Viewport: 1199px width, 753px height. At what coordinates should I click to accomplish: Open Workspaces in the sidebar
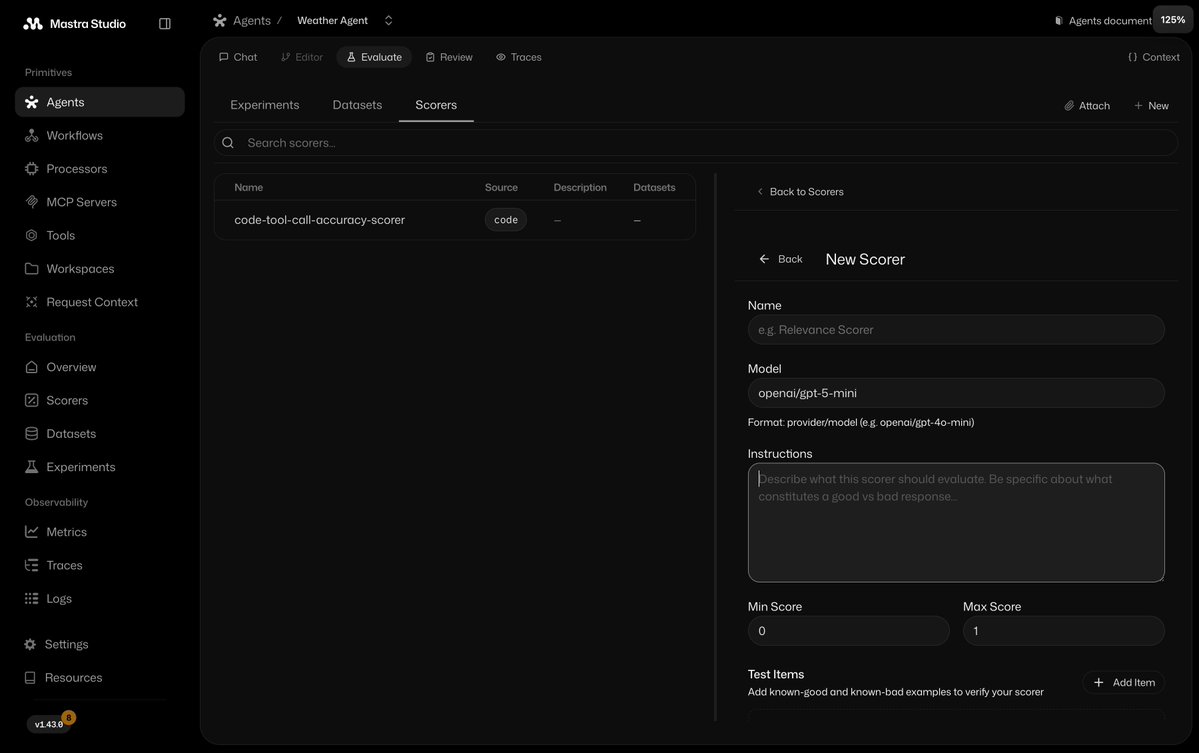tap(99, 269)
